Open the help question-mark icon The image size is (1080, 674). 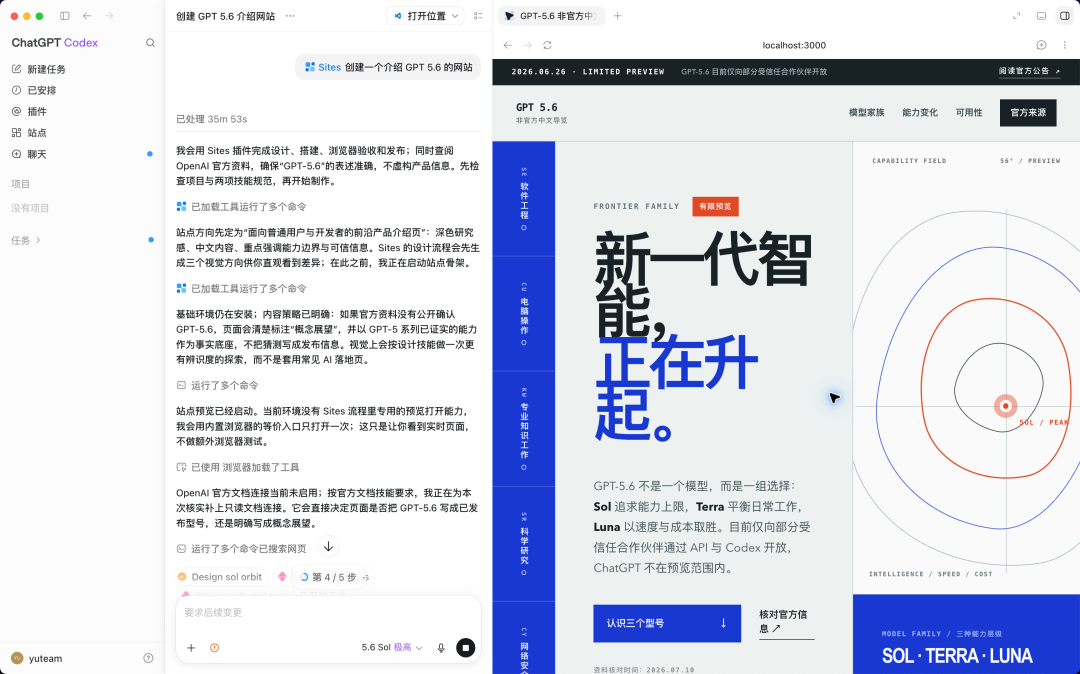(x=148, y=658)
